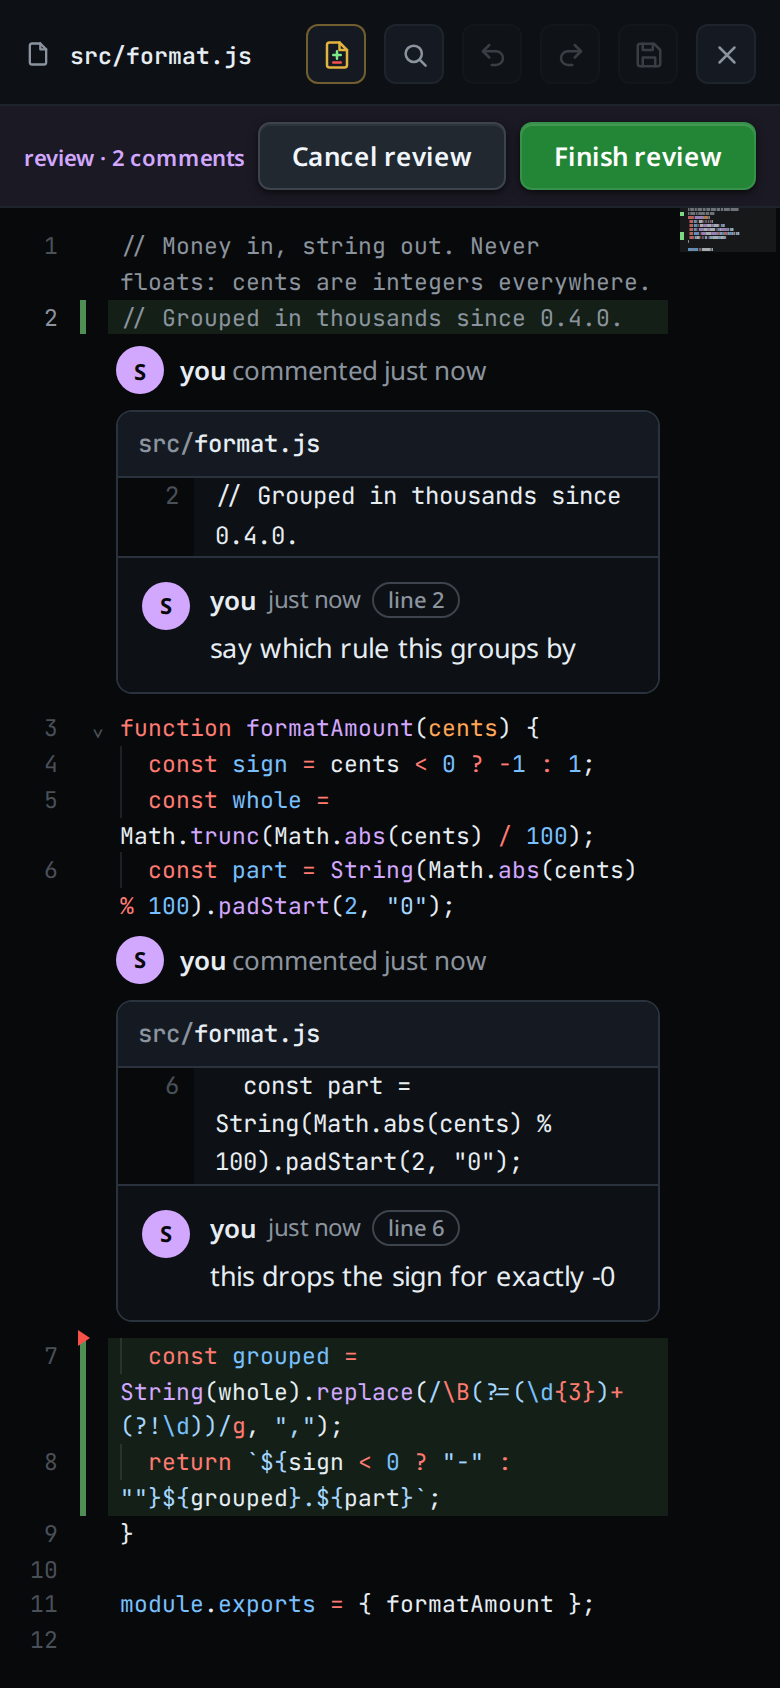Screen dimensions: 780x1688
Task: Click file header of the line 2 comment card
Action: pyautogui.click(x=388, y=444)
